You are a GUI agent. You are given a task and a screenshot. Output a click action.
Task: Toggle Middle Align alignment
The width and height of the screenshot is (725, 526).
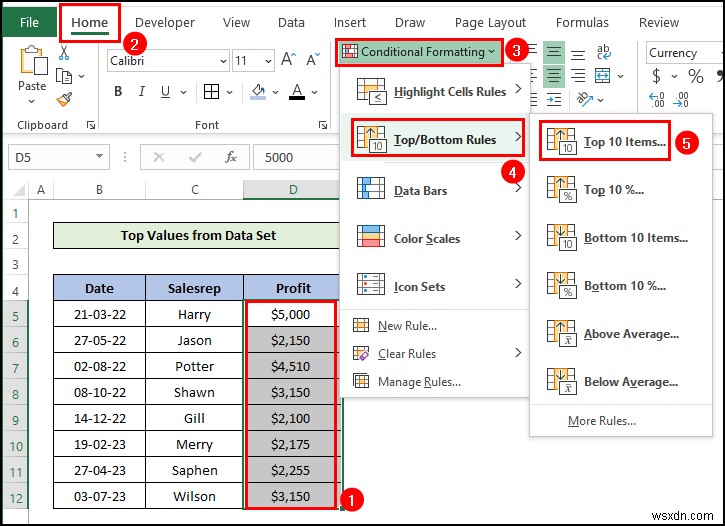554,52
